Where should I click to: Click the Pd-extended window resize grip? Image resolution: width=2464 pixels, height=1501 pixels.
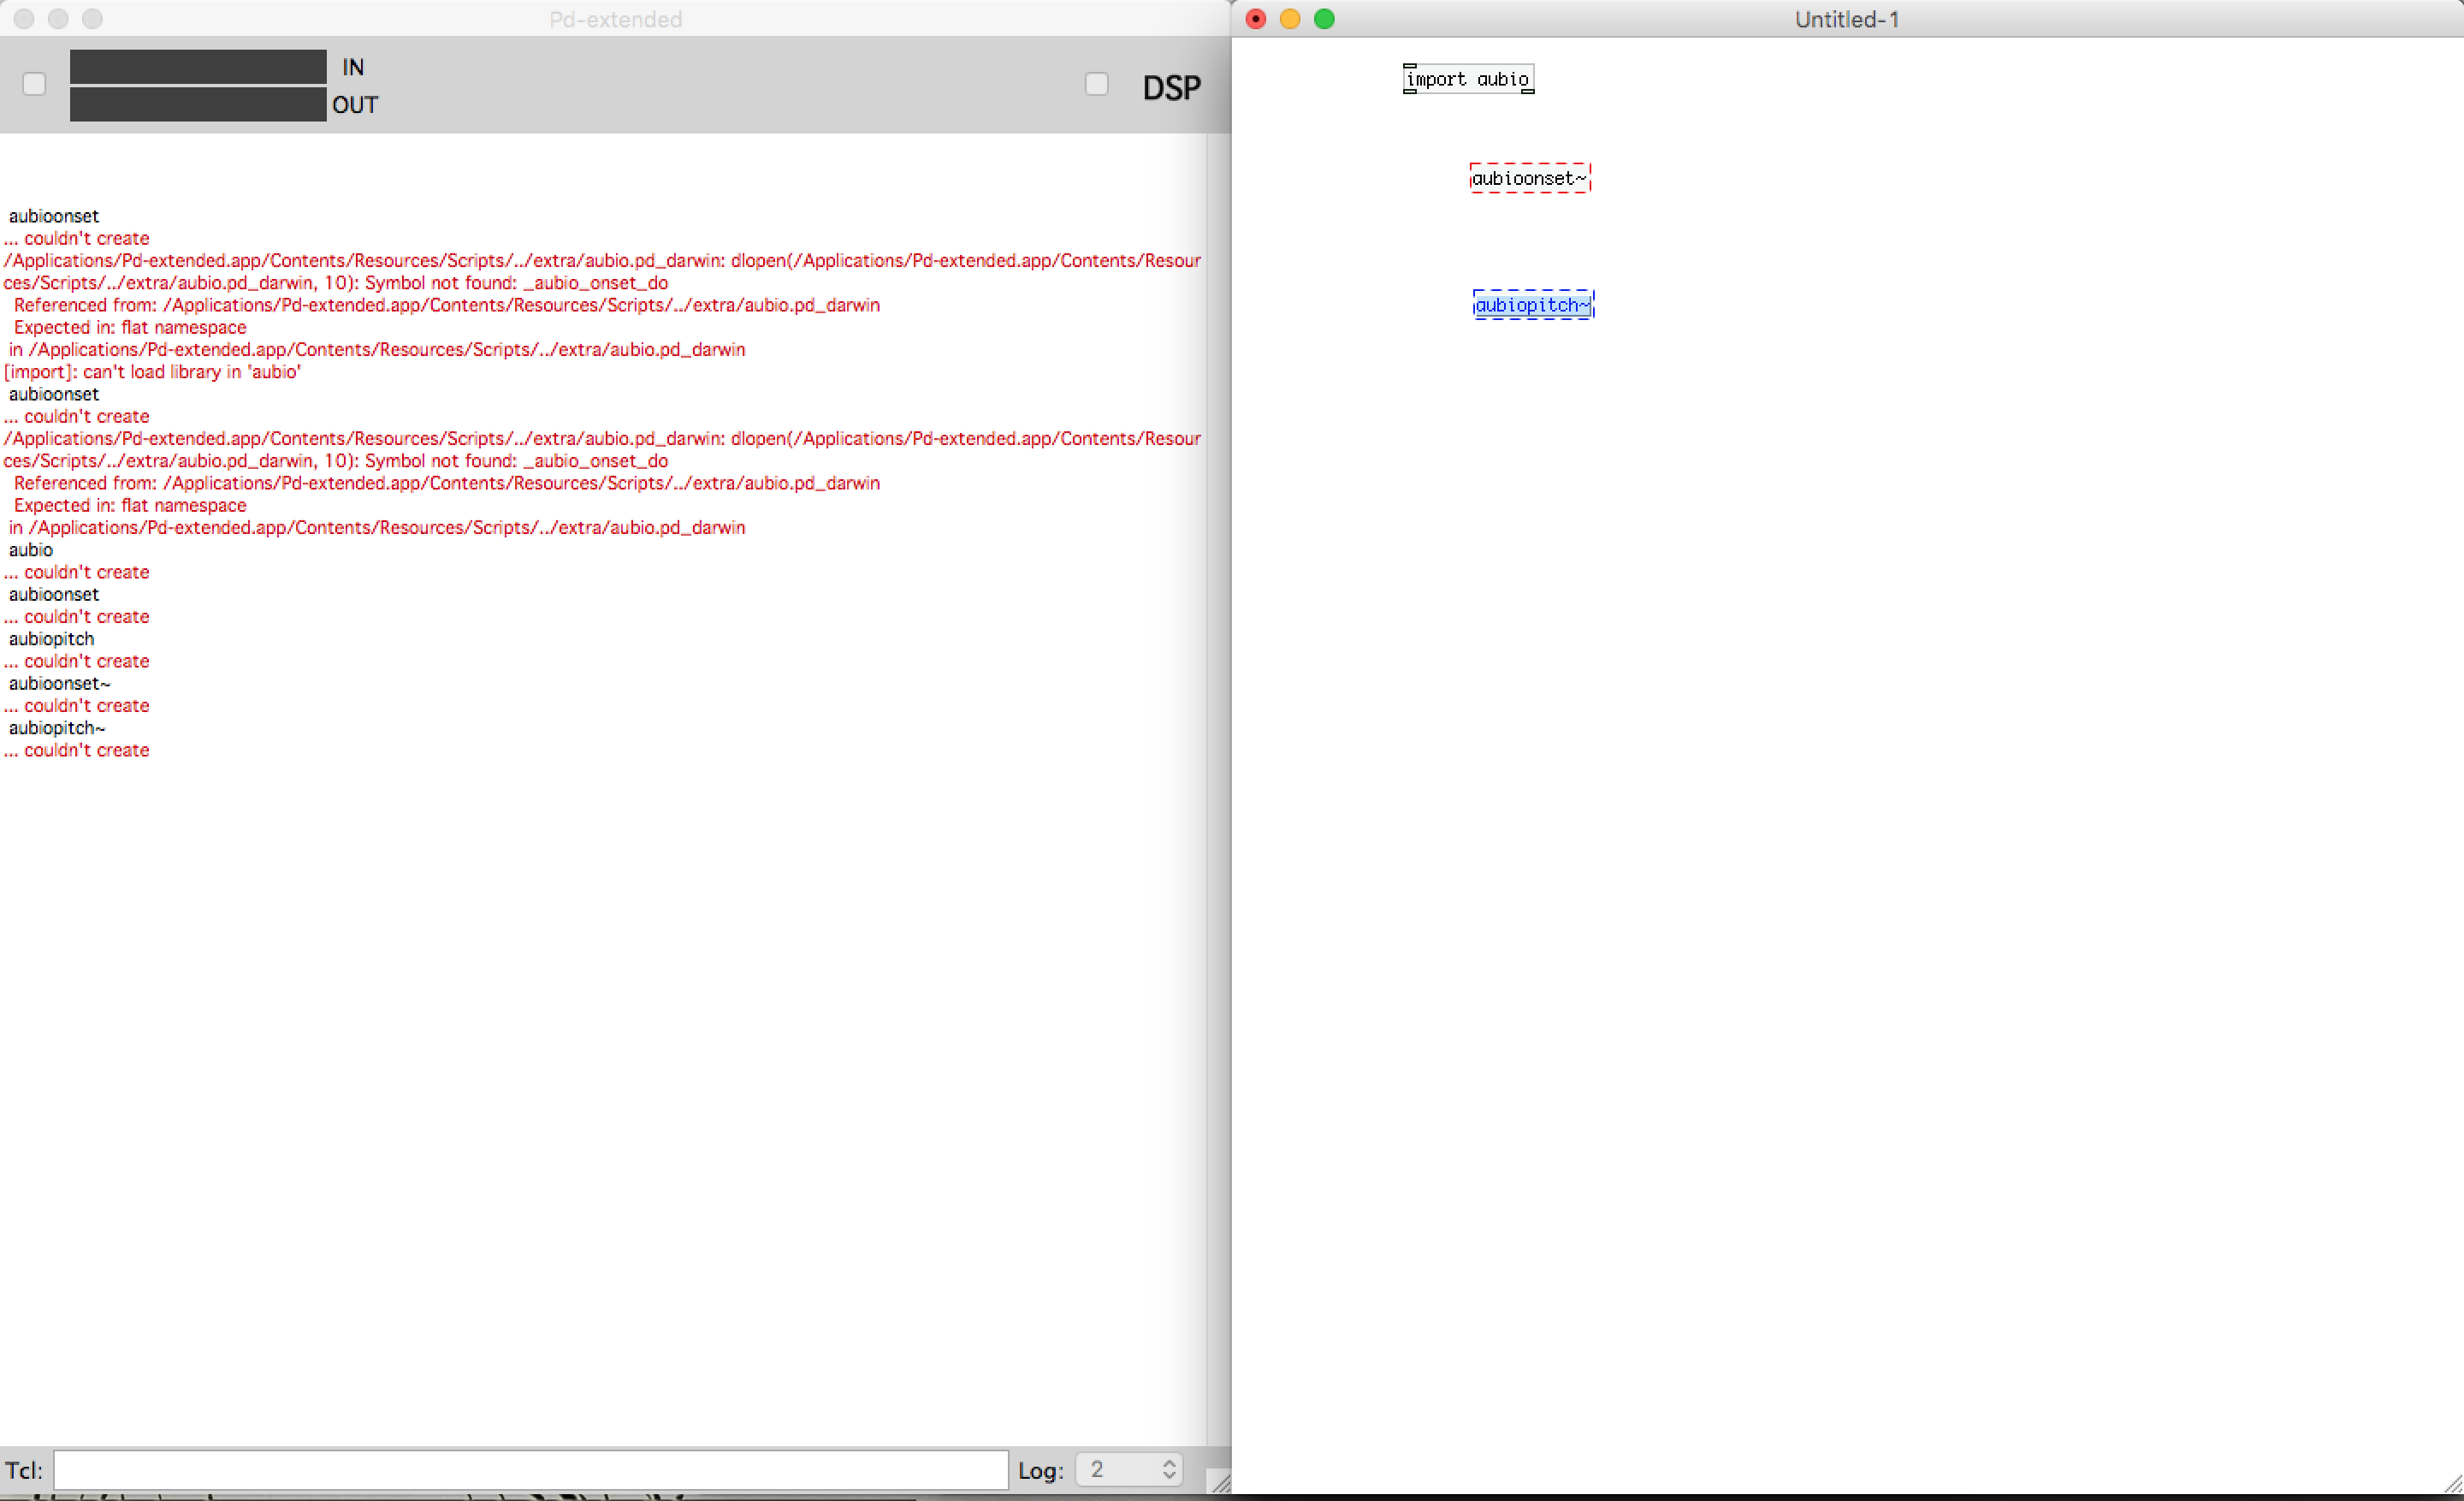coord(1220,1481)
